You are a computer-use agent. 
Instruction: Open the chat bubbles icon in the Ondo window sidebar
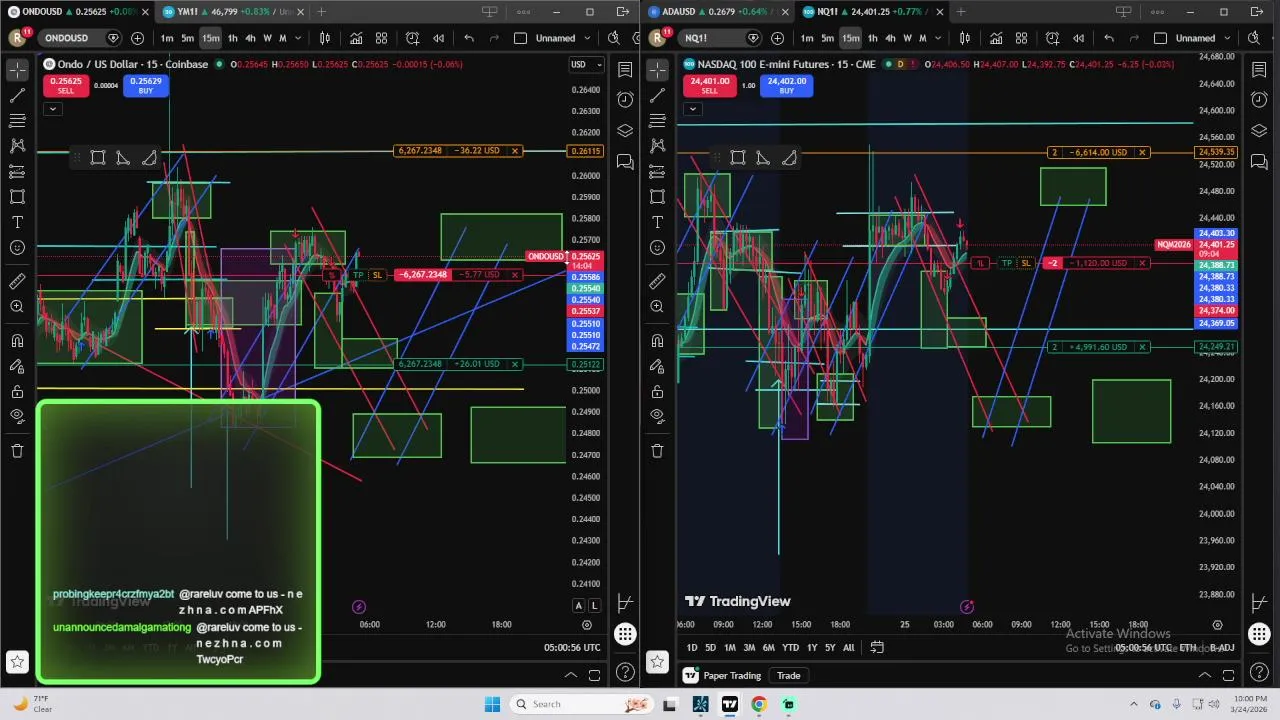(x=625, y=161)
